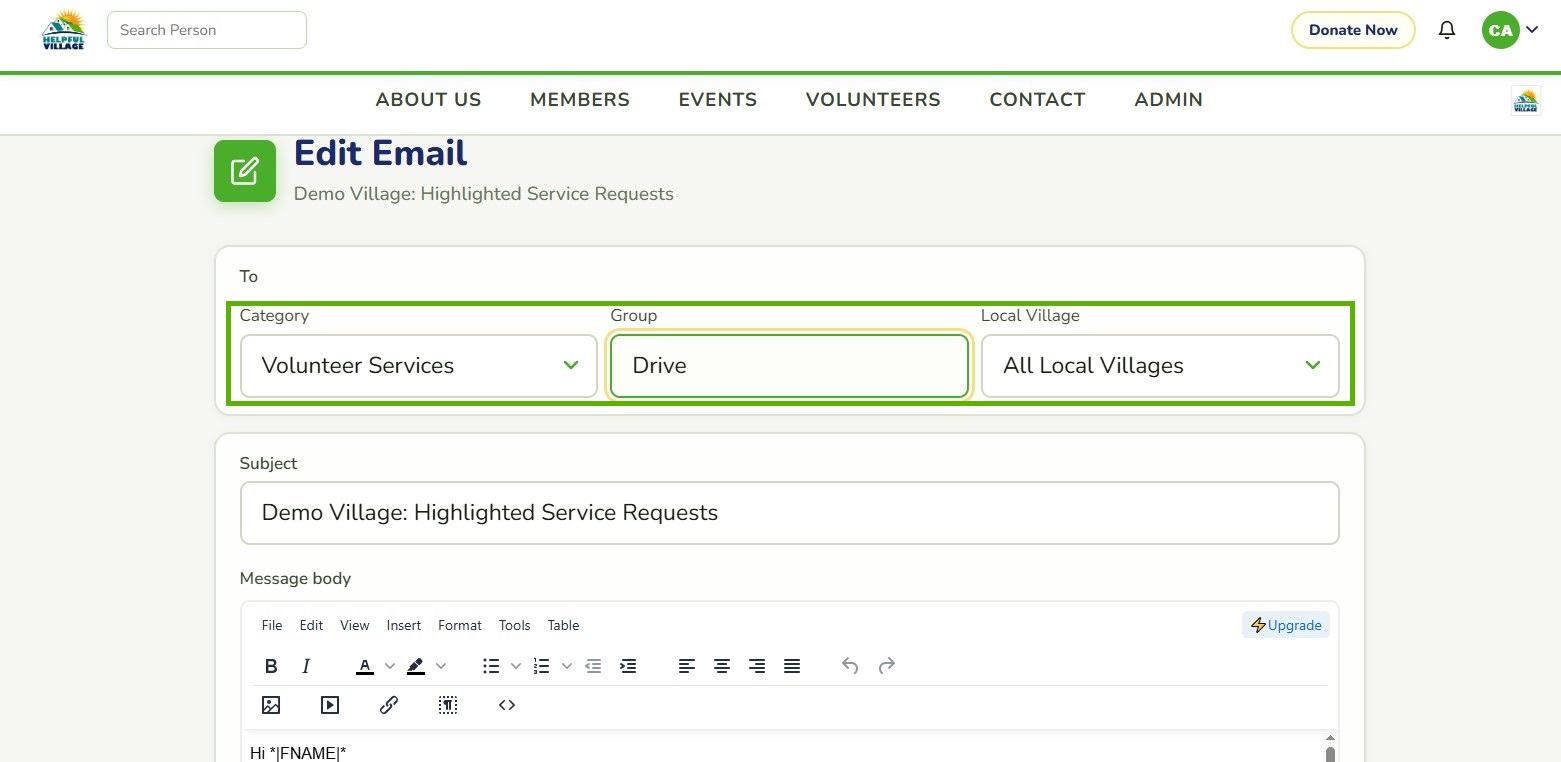Click the Upgrade editor link
Screen dimensions: 1561x762
pyautogui.click(x=1286, y=625)
